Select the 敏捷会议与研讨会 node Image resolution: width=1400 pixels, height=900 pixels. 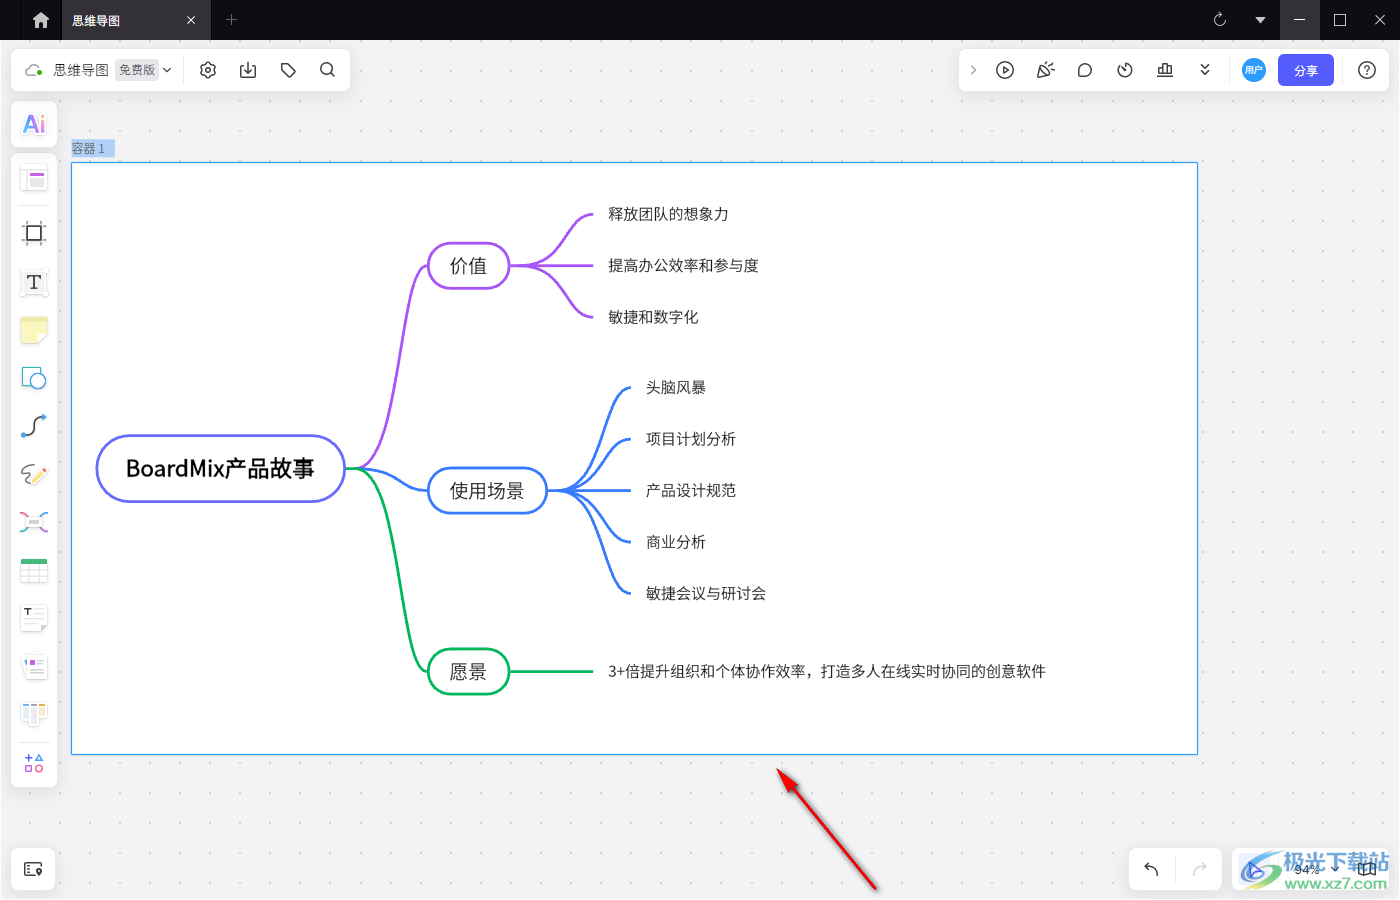click(706, 593)
